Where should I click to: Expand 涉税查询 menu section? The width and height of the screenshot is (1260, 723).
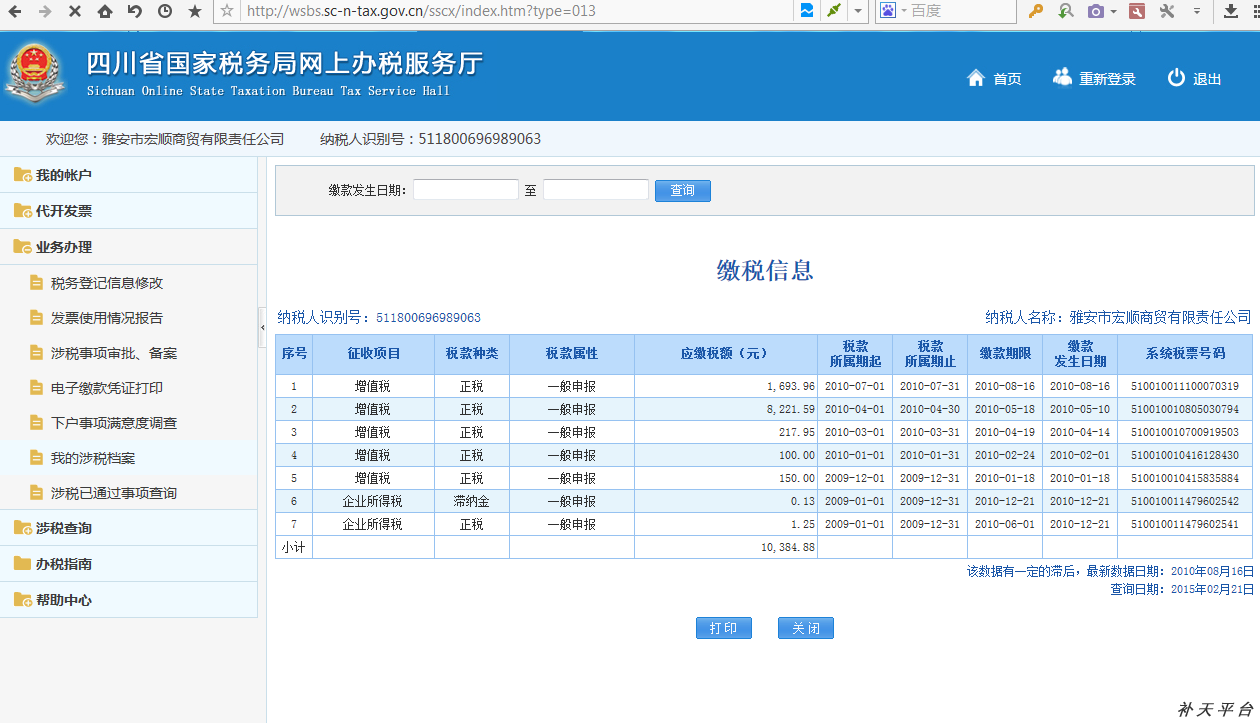click(128, 528)
